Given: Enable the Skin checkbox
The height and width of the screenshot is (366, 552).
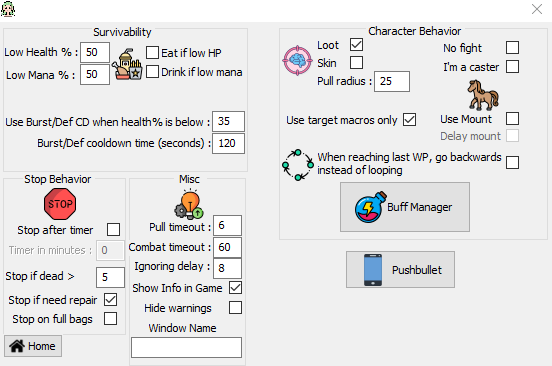Looking at the screenshot, I should click(x=356, y=63).
